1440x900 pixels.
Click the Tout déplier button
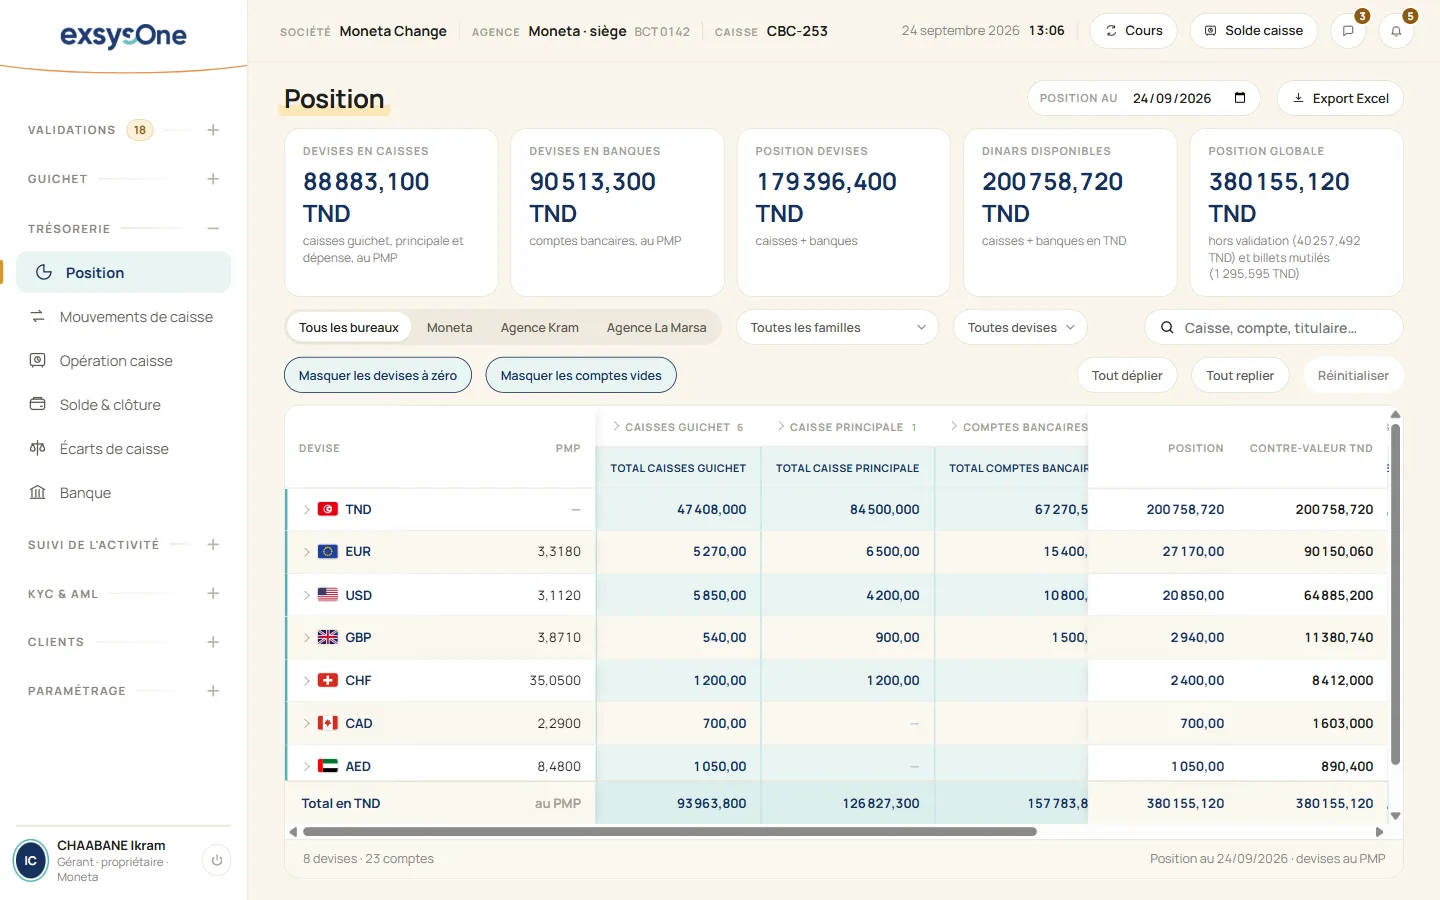(1127, 376)
